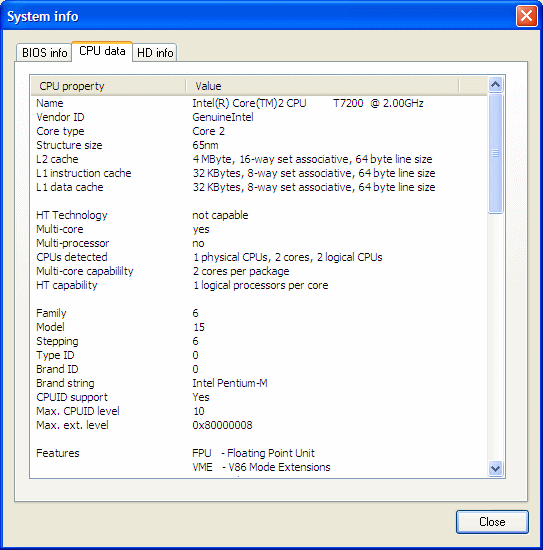Select the HT capability row
543x550 pixels.
(259, 285)
